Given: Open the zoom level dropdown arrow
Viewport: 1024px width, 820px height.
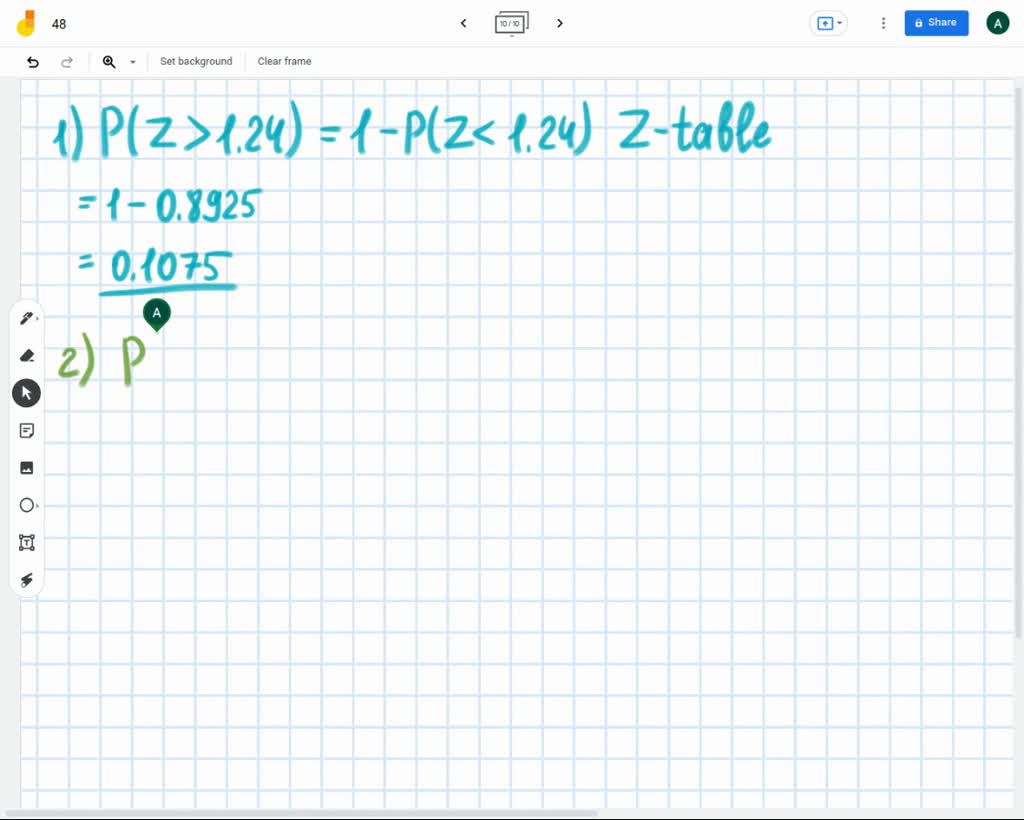Looking at the screenshot, I should point(132,61).
